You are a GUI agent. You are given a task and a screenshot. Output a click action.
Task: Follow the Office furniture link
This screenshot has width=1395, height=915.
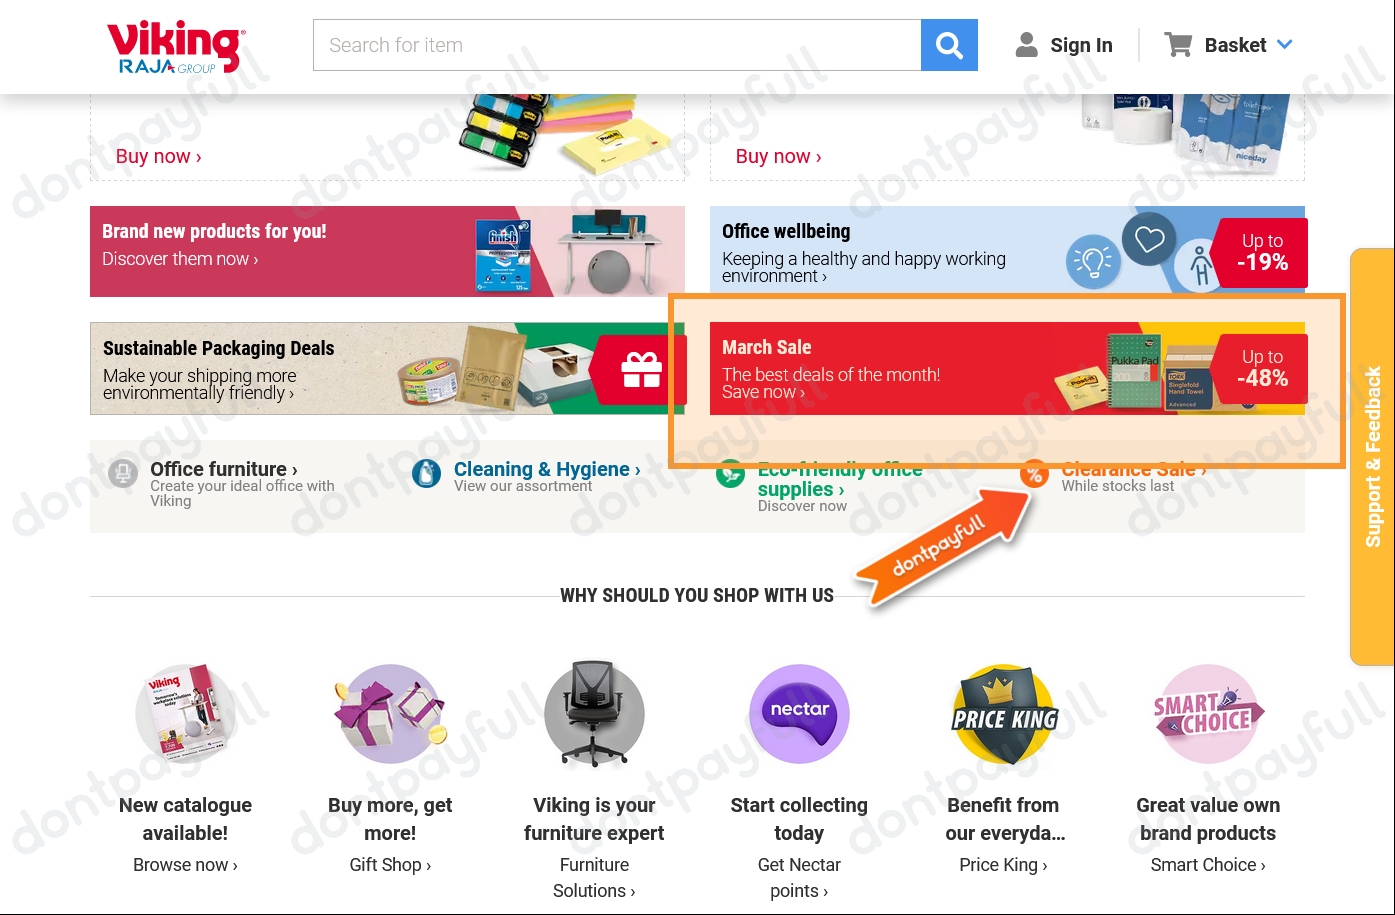[x=224, y=469]
